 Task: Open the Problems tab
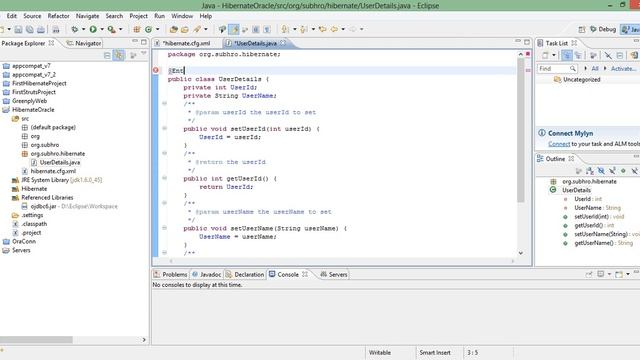coord(171,274)
